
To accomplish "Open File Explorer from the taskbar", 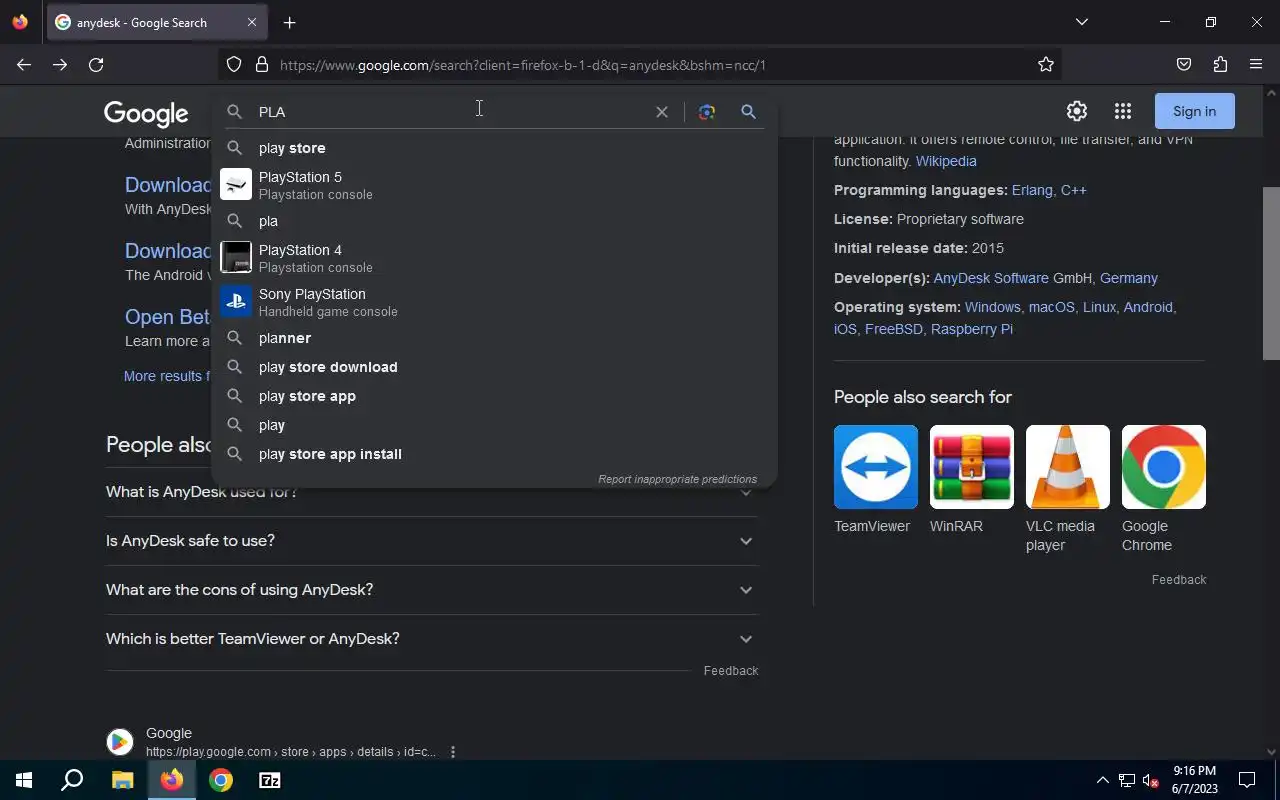I will [x=122, y=780].
